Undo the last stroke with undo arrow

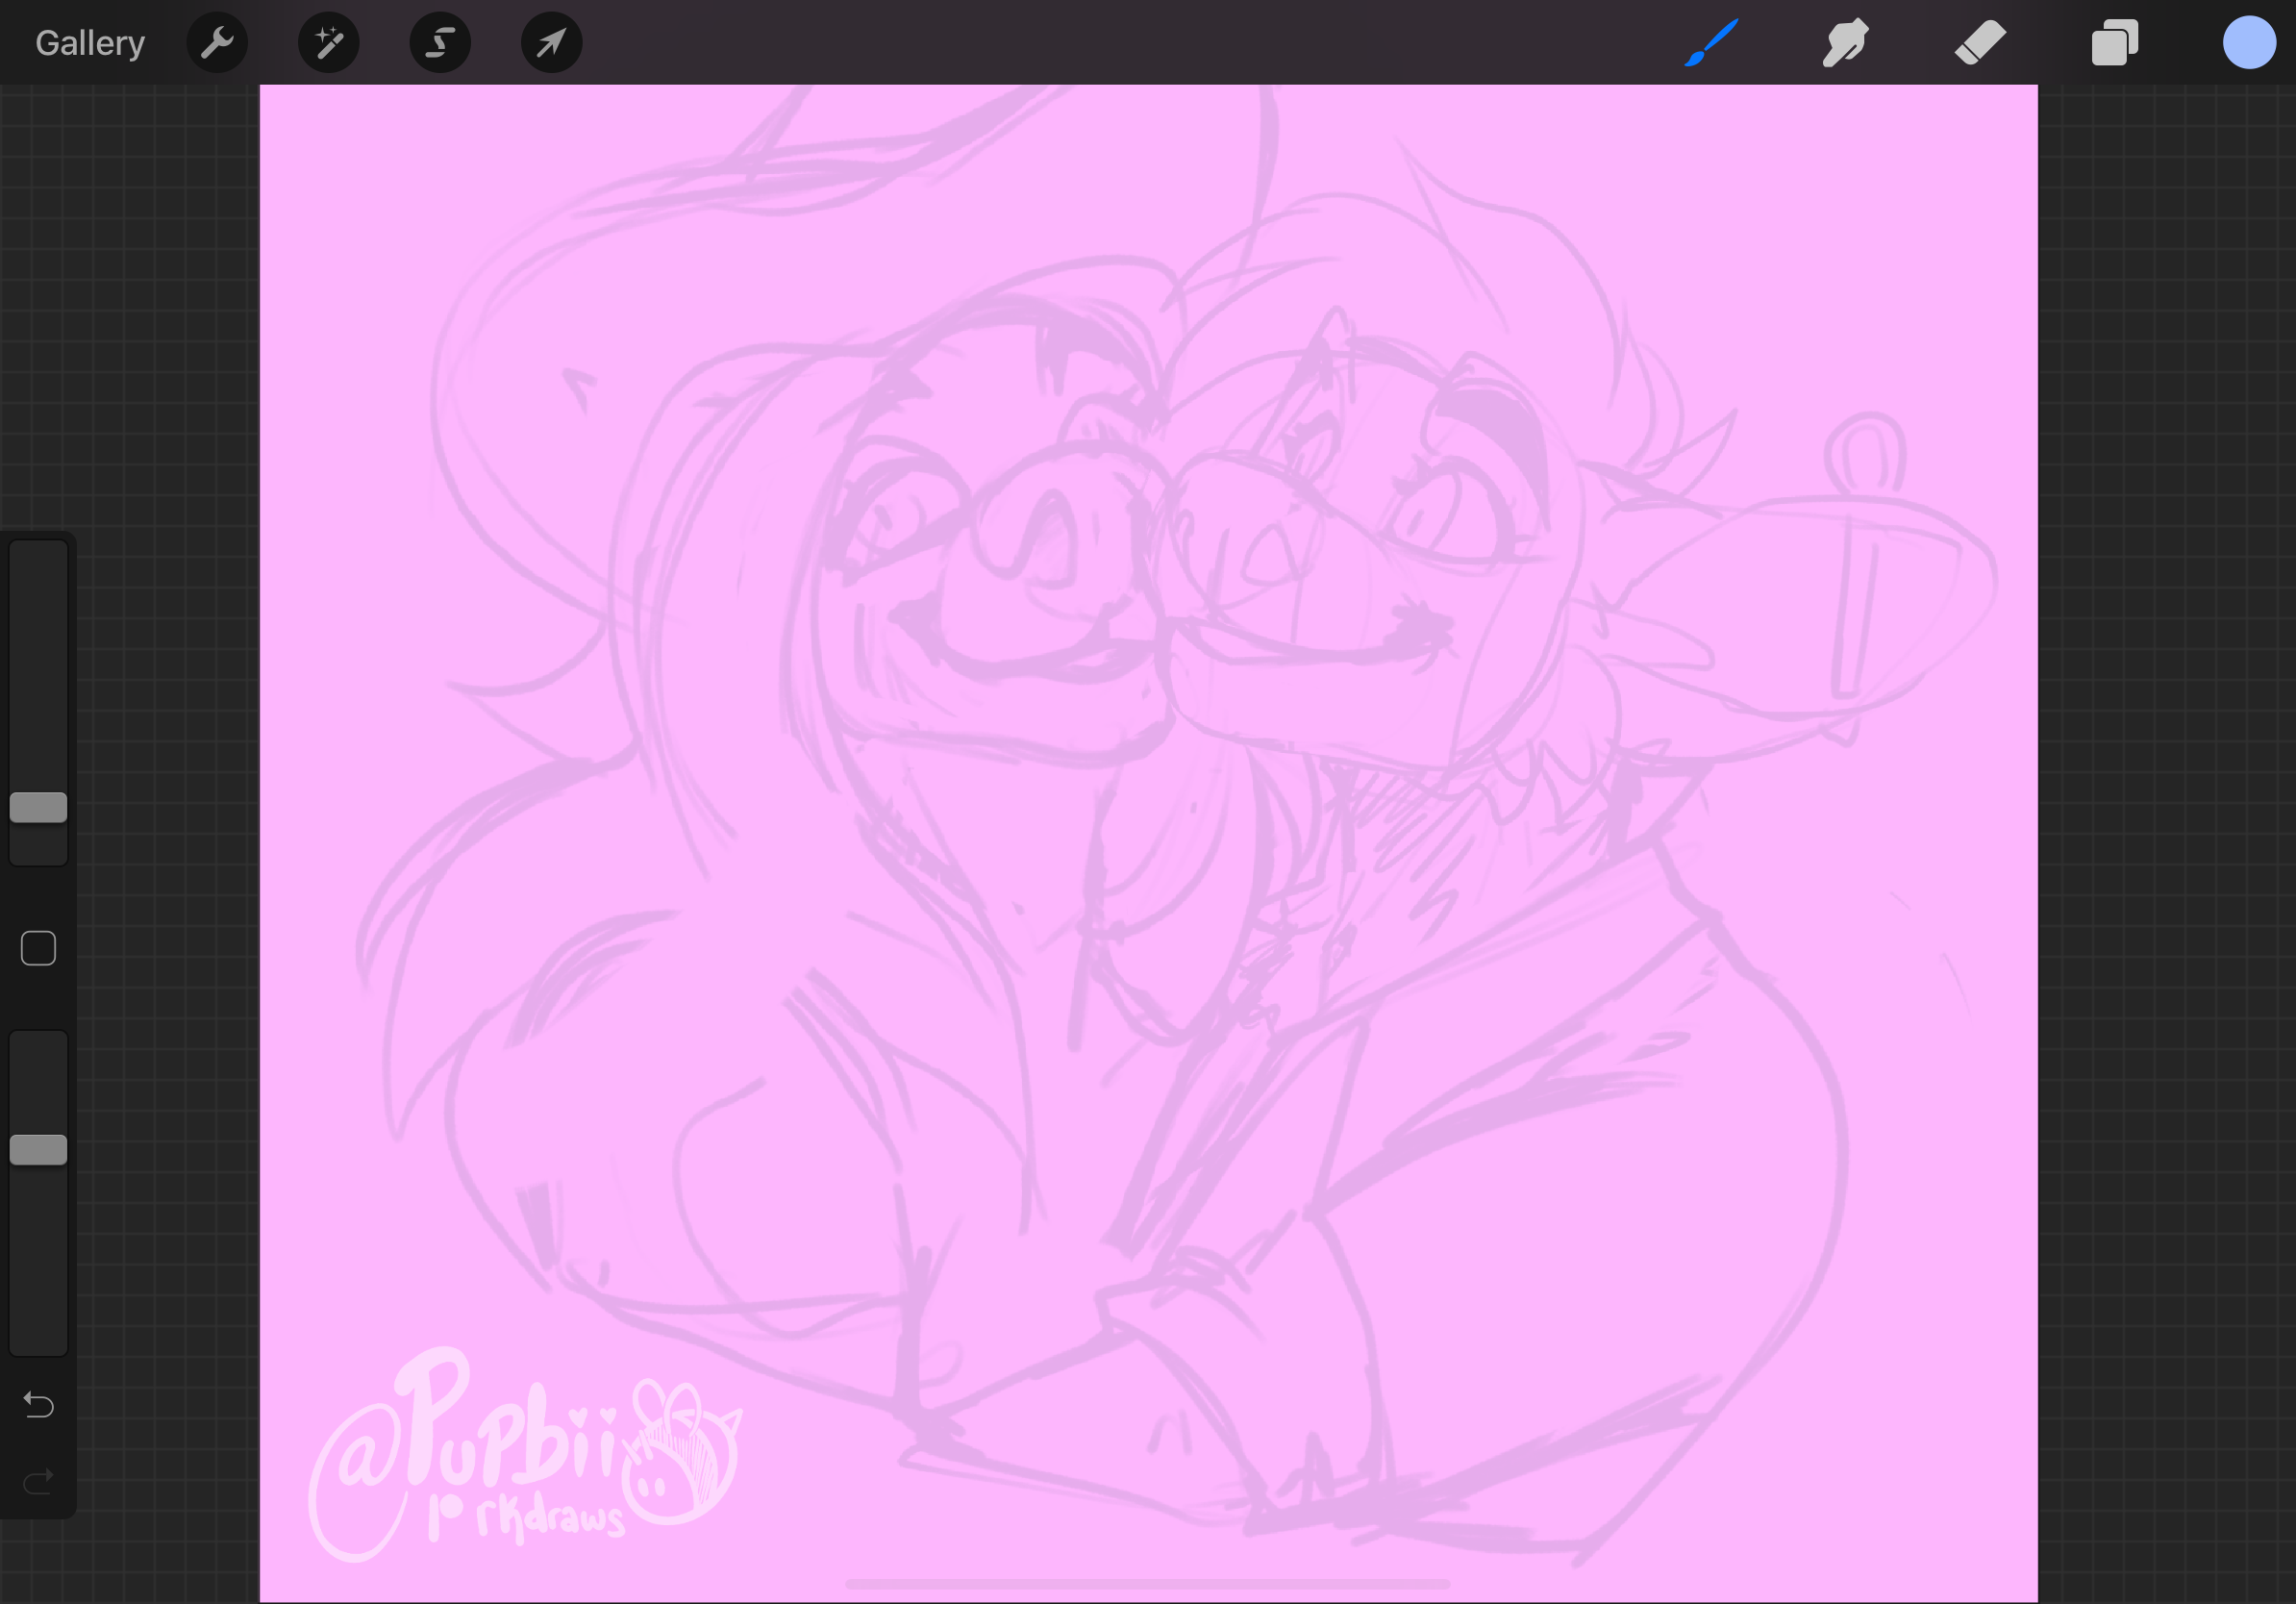38,1405
